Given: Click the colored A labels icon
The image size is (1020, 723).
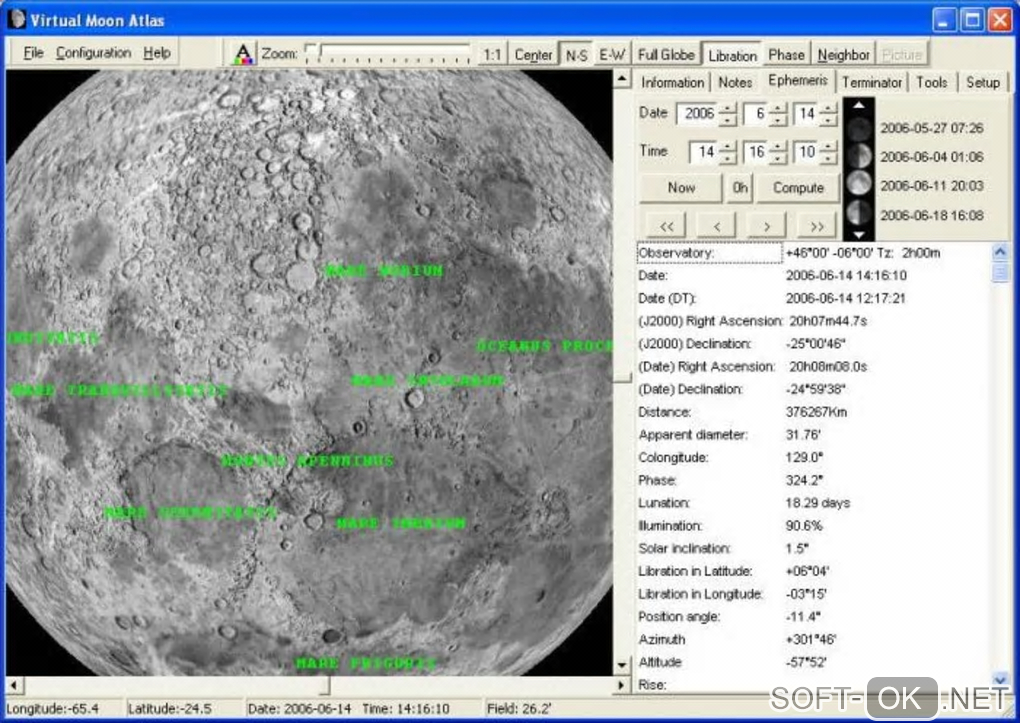Looking at the screenshot, I should pyautogui.click(x=243, y=54).
